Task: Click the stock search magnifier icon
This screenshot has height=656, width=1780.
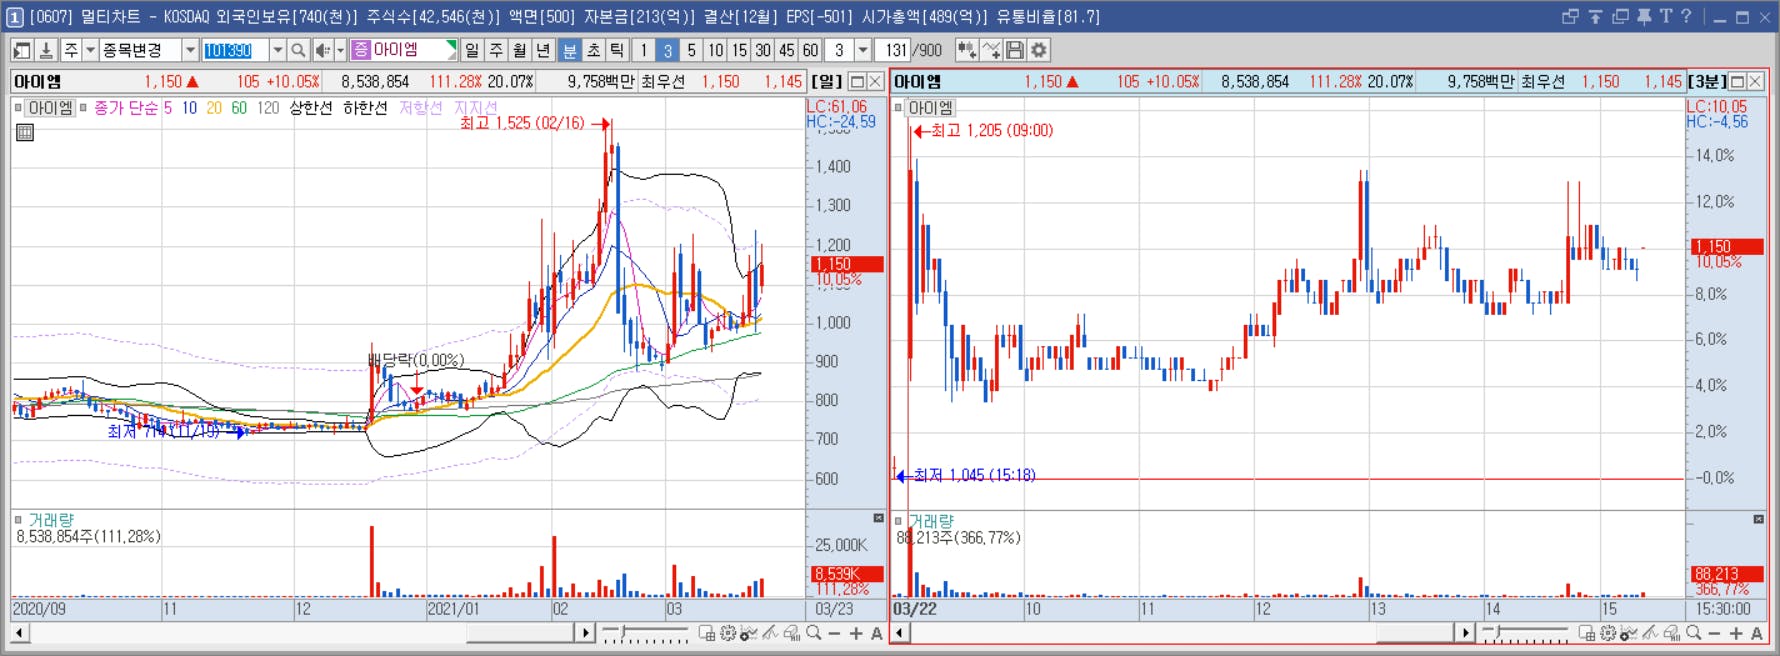Action: 298,50
